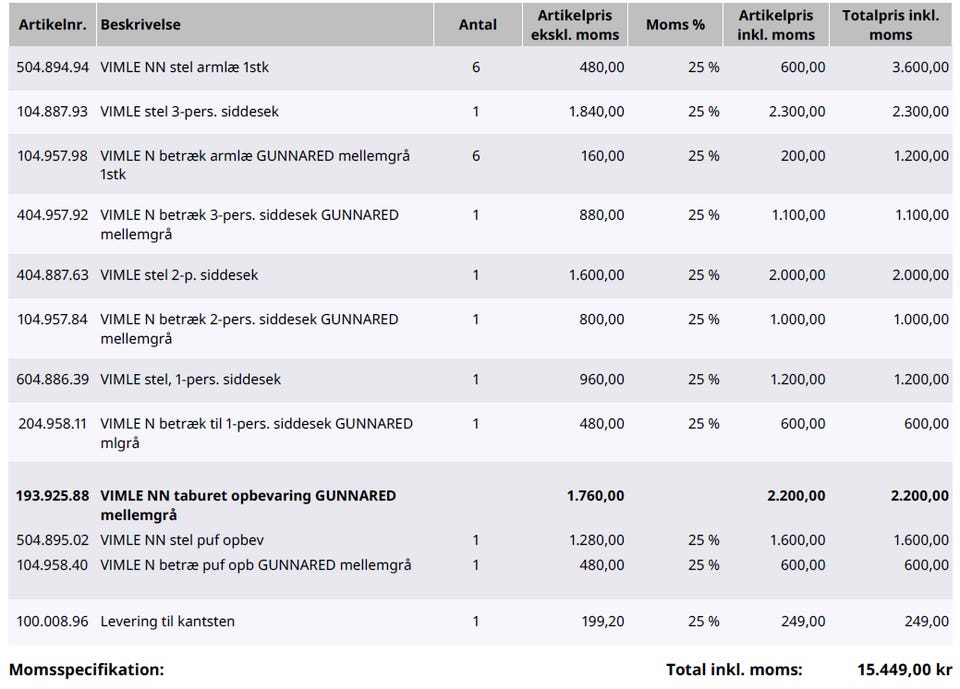The height and width of the screenshot is (689, 960).
Task: Select description 'VIMLE NN stel armlæ 1stk'
Action: point(184,67)
